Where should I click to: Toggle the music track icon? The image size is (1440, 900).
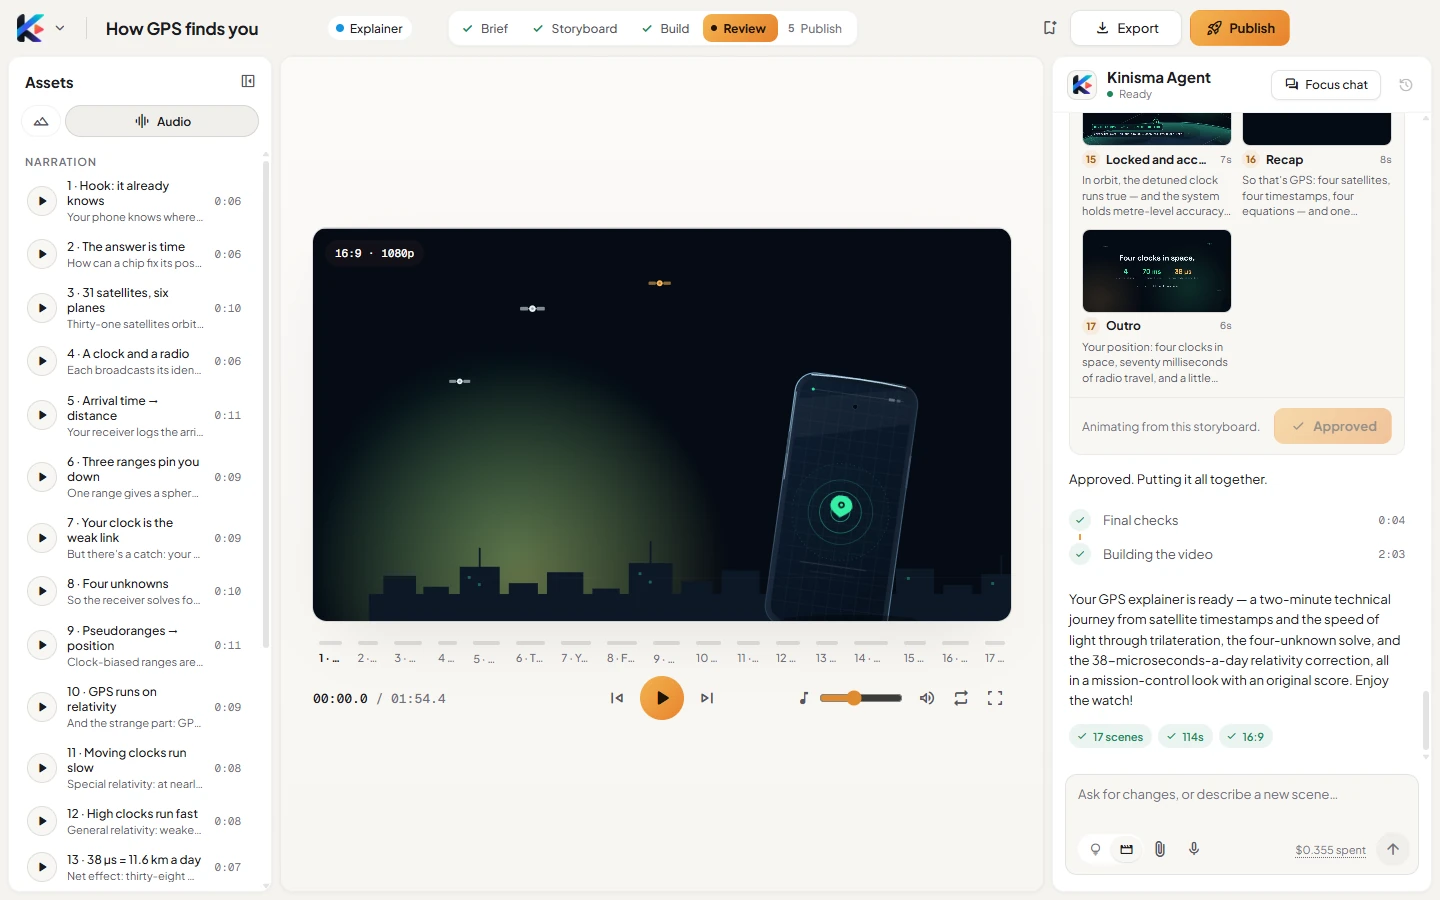pos(804,698)
